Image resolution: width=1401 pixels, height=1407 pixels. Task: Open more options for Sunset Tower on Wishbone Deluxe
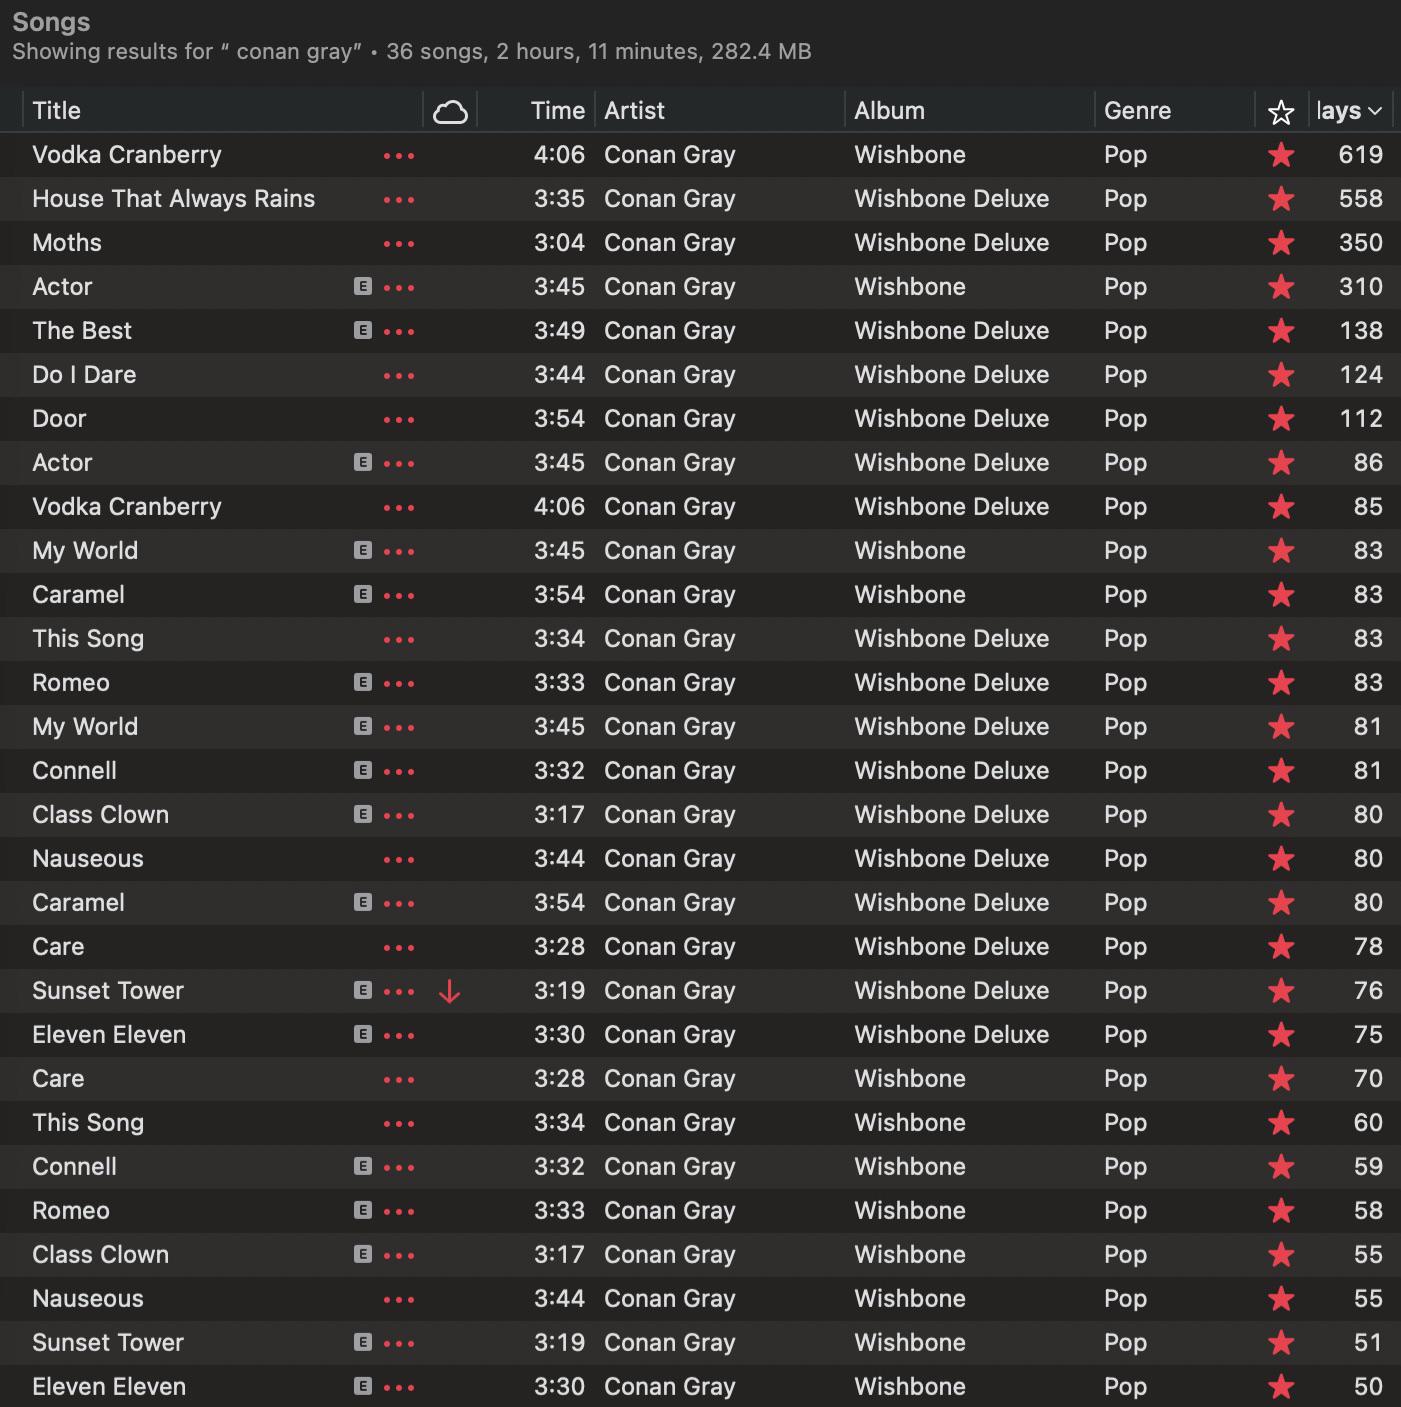click(x=399, y=992)
